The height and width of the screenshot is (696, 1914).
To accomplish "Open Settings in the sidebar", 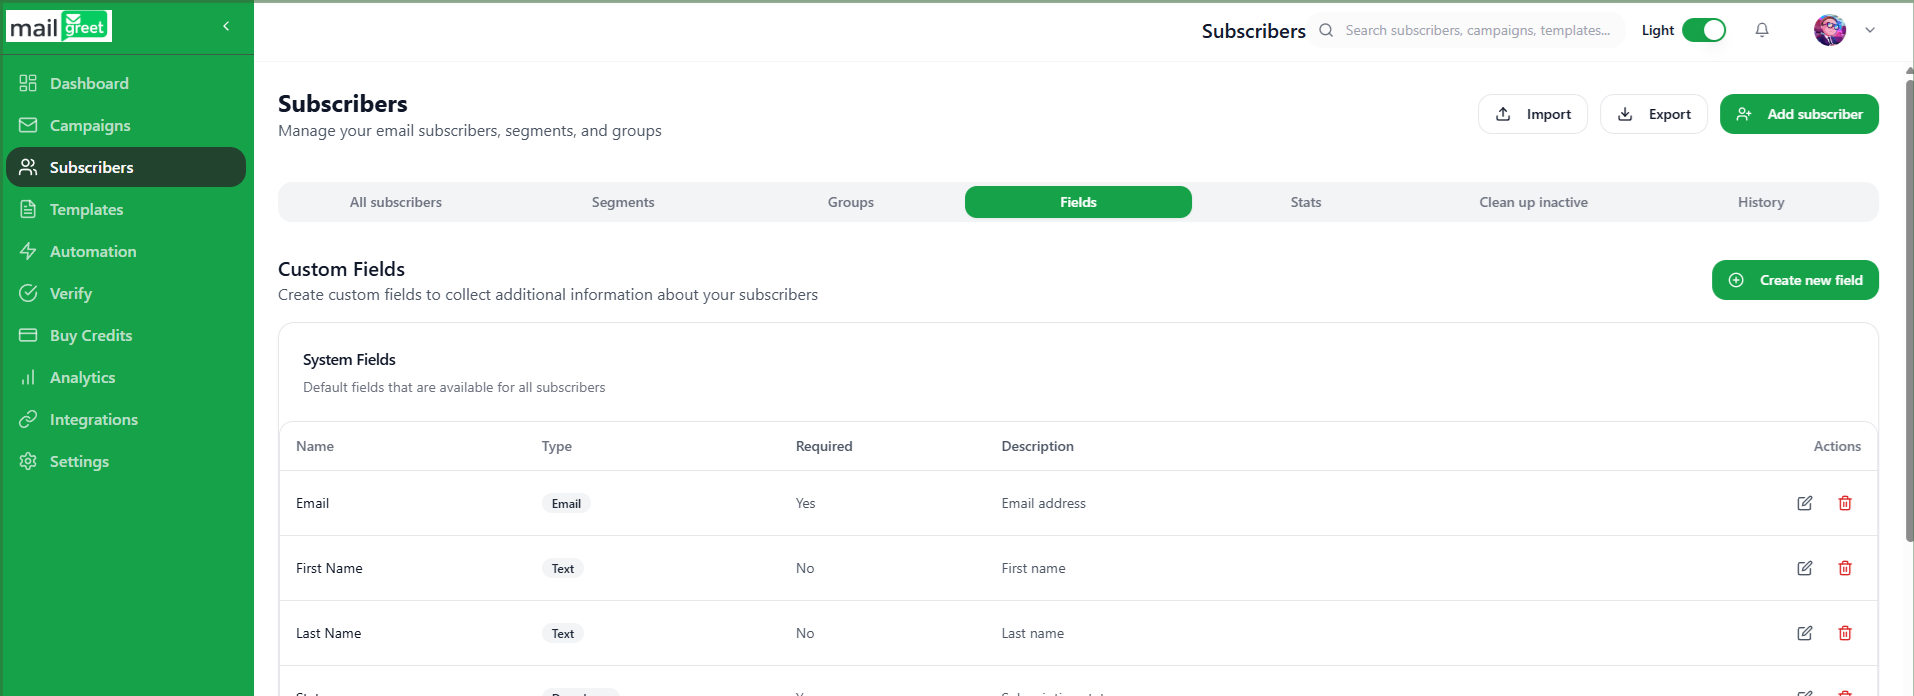I will point(126,461).
